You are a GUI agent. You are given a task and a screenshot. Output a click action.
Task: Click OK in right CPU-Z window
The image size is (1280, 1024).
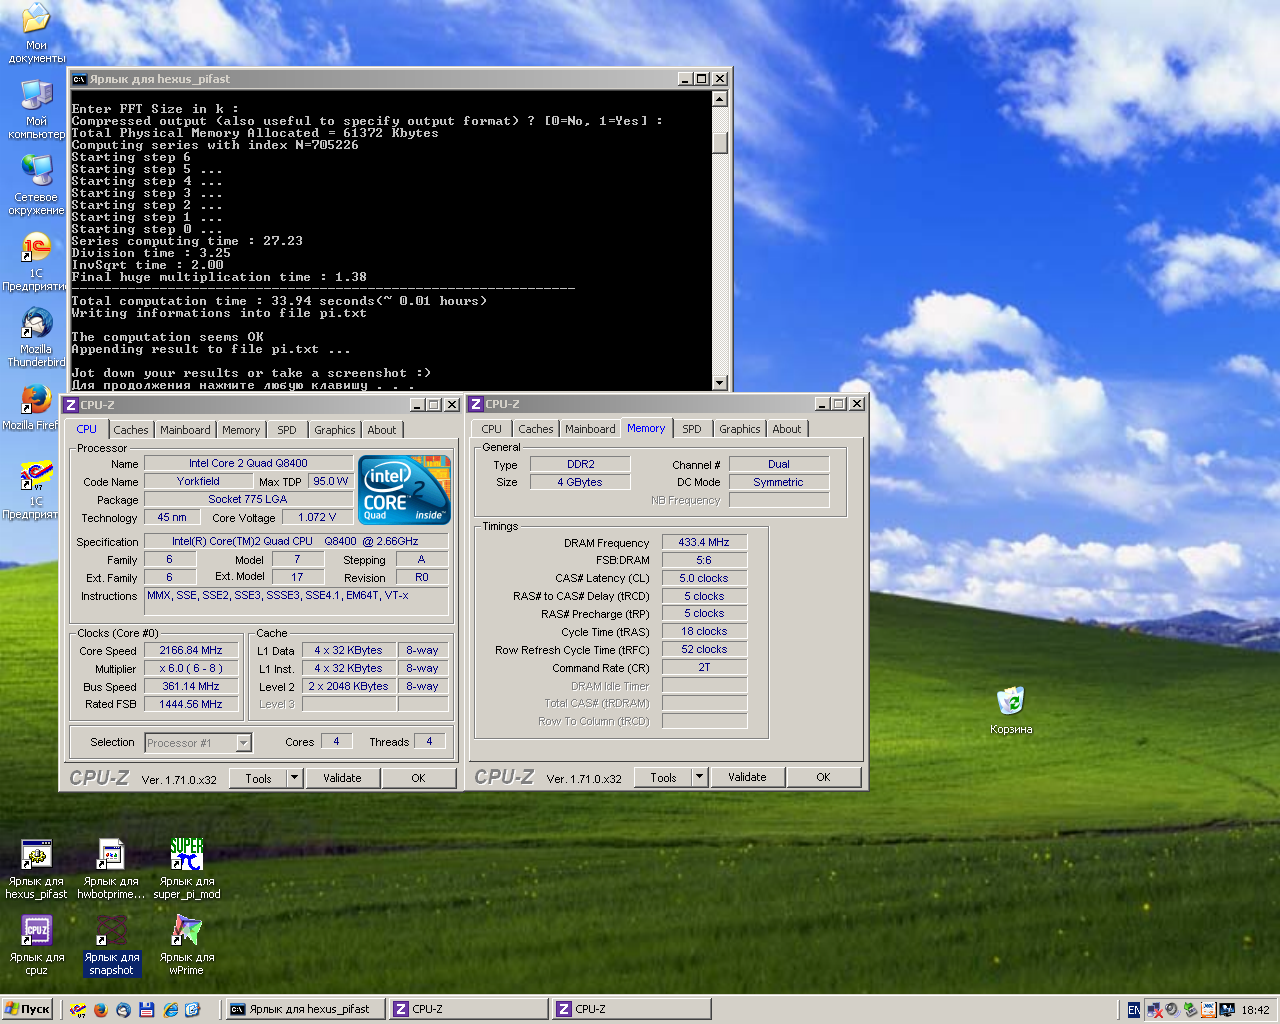824,777
